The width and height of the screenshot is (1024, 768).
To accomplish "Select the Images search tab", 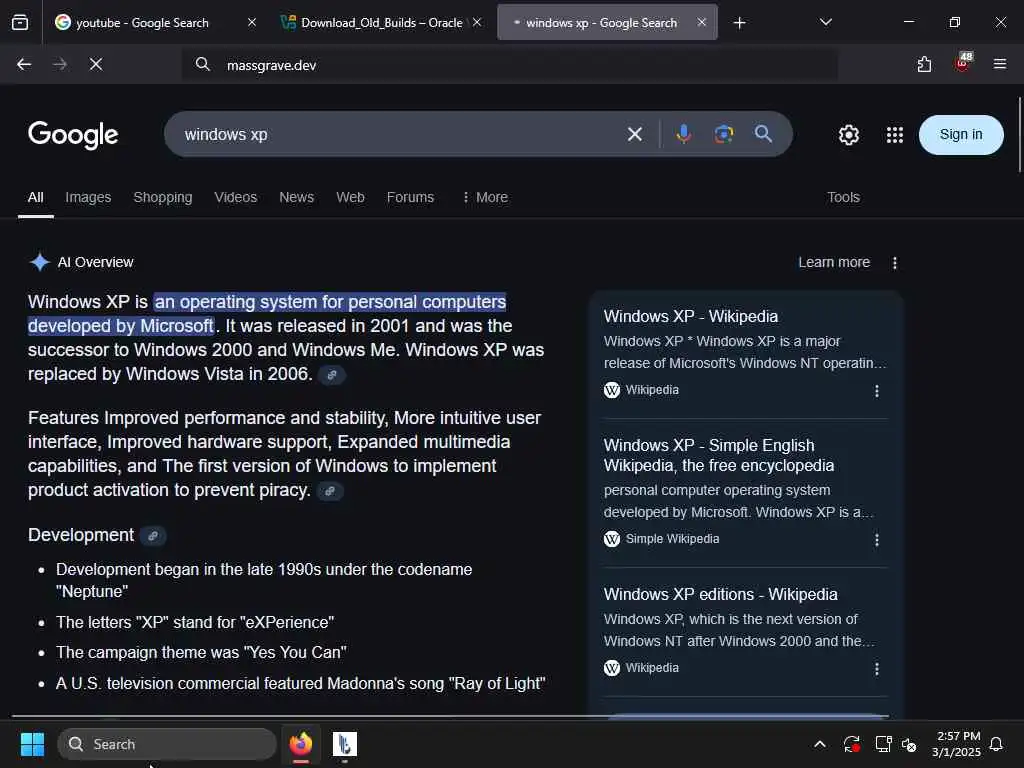I will [88, 197].
